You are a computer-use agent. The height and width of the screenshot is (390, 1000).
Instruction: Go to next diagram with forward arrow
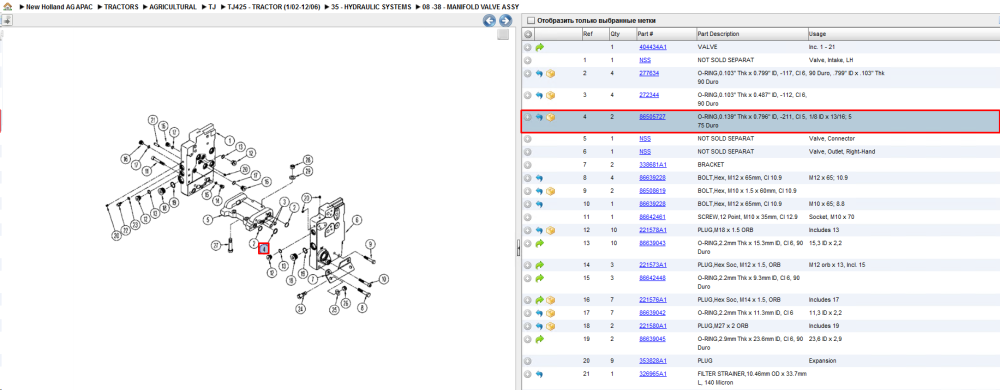(x=505, y=21)
